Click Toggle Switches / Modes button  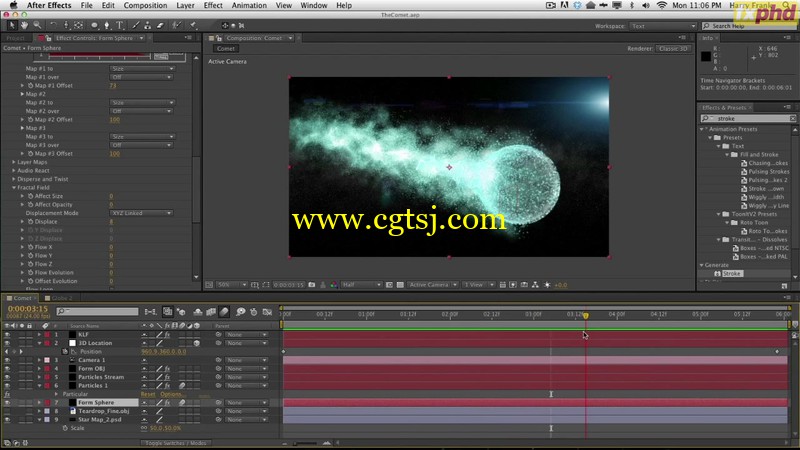(x=176, y=443)
